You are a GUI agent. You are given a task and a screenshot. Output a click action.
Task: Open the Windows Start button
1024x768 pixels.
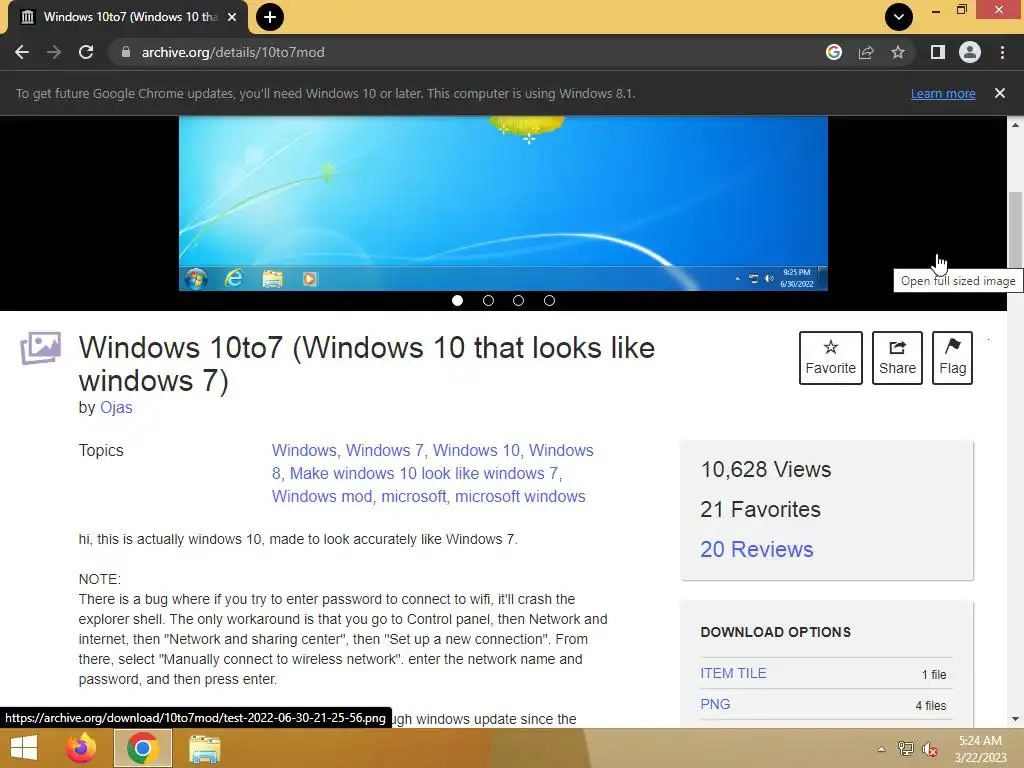tap(24, 748)
